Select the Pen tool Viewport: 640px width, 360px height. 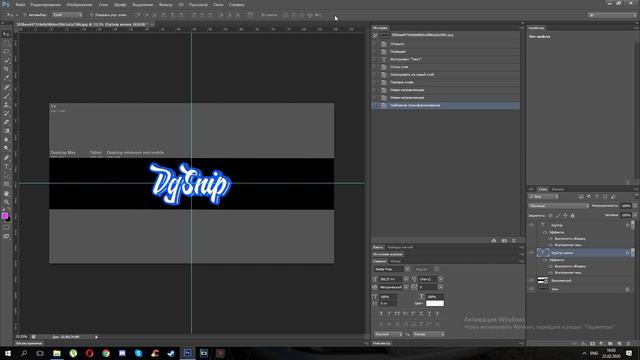coord(6,158)
